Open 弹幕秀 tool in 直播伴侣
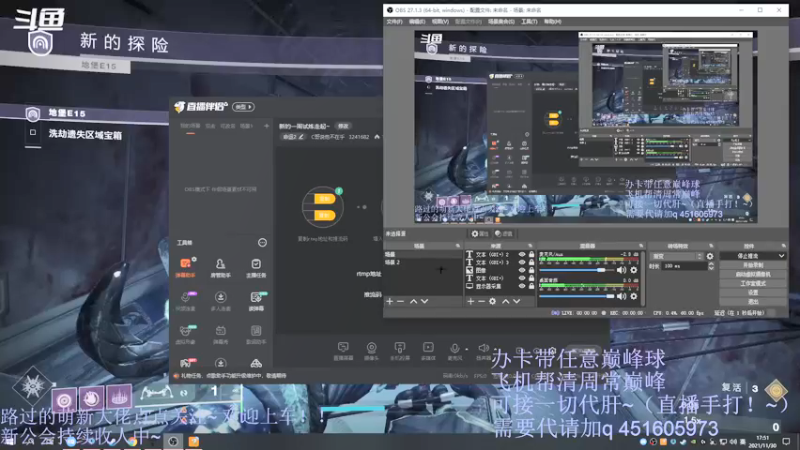 point(220,334)
